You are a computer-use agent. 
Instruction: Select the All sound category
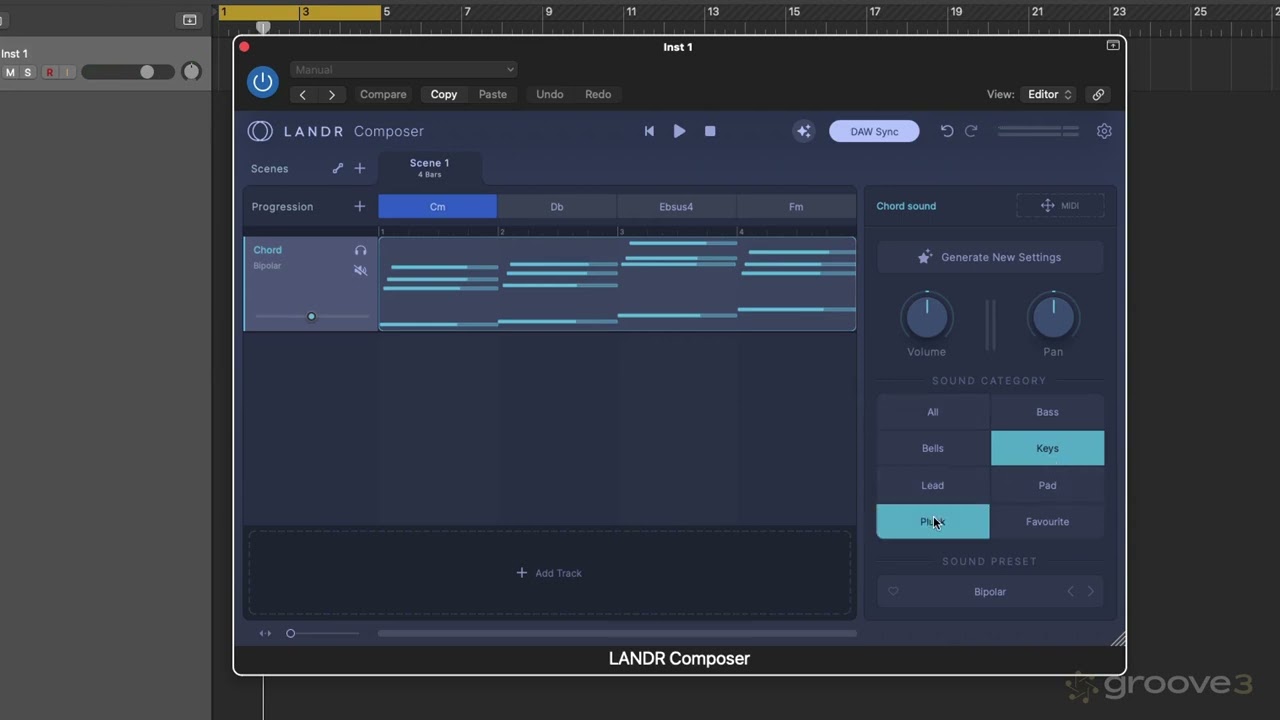point(933,412)
